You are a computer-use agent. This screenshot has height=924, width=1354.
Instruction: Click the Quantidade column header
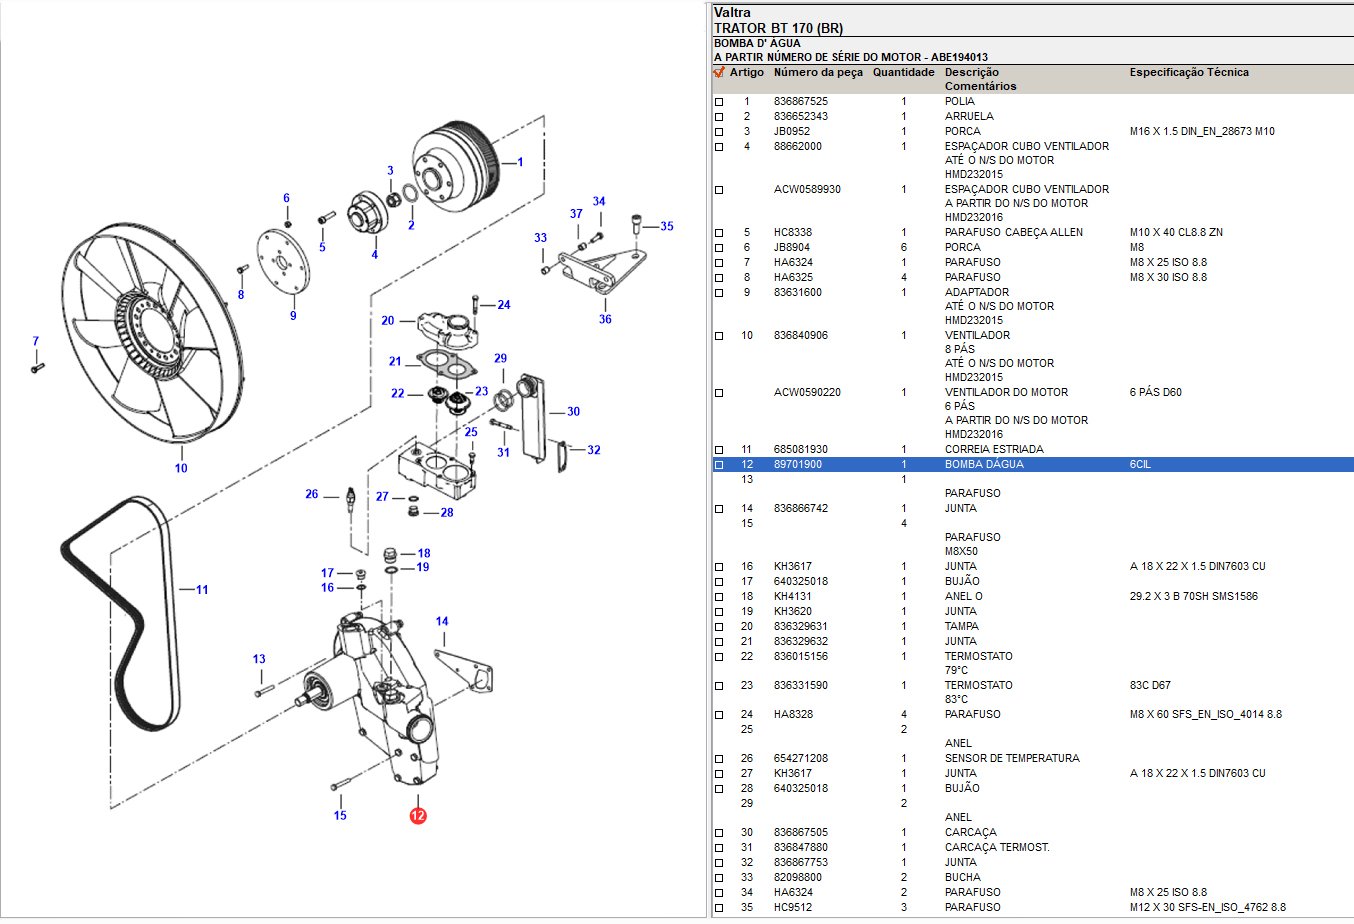tap(903, 72)
